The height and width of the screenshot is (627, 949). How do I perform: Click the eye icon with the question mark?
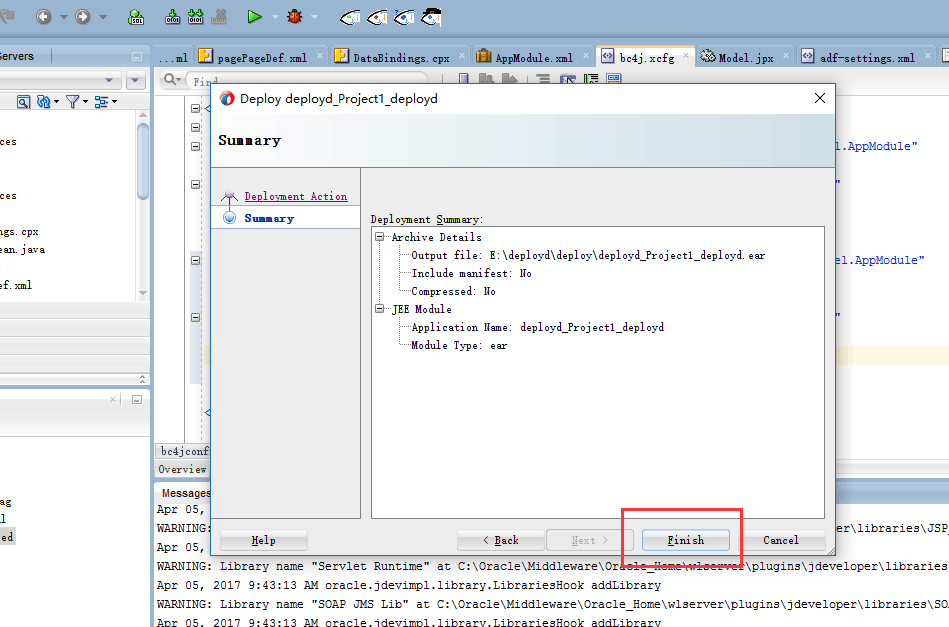pyautogui.click(x=404, y=18)
